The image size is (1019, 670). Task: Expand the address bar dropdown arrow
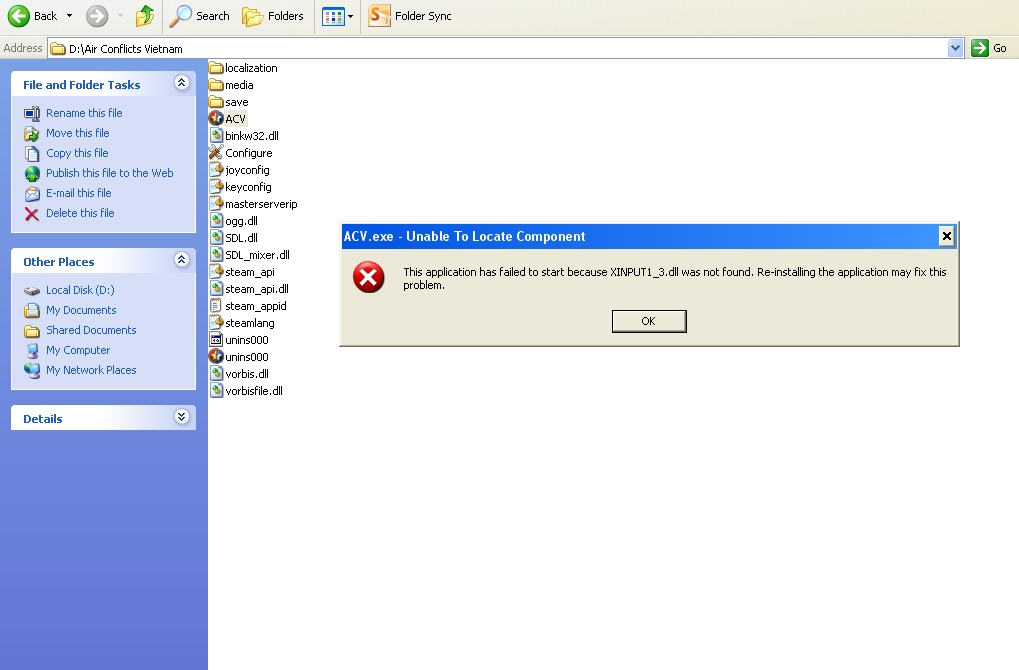[x=955, y=48]
